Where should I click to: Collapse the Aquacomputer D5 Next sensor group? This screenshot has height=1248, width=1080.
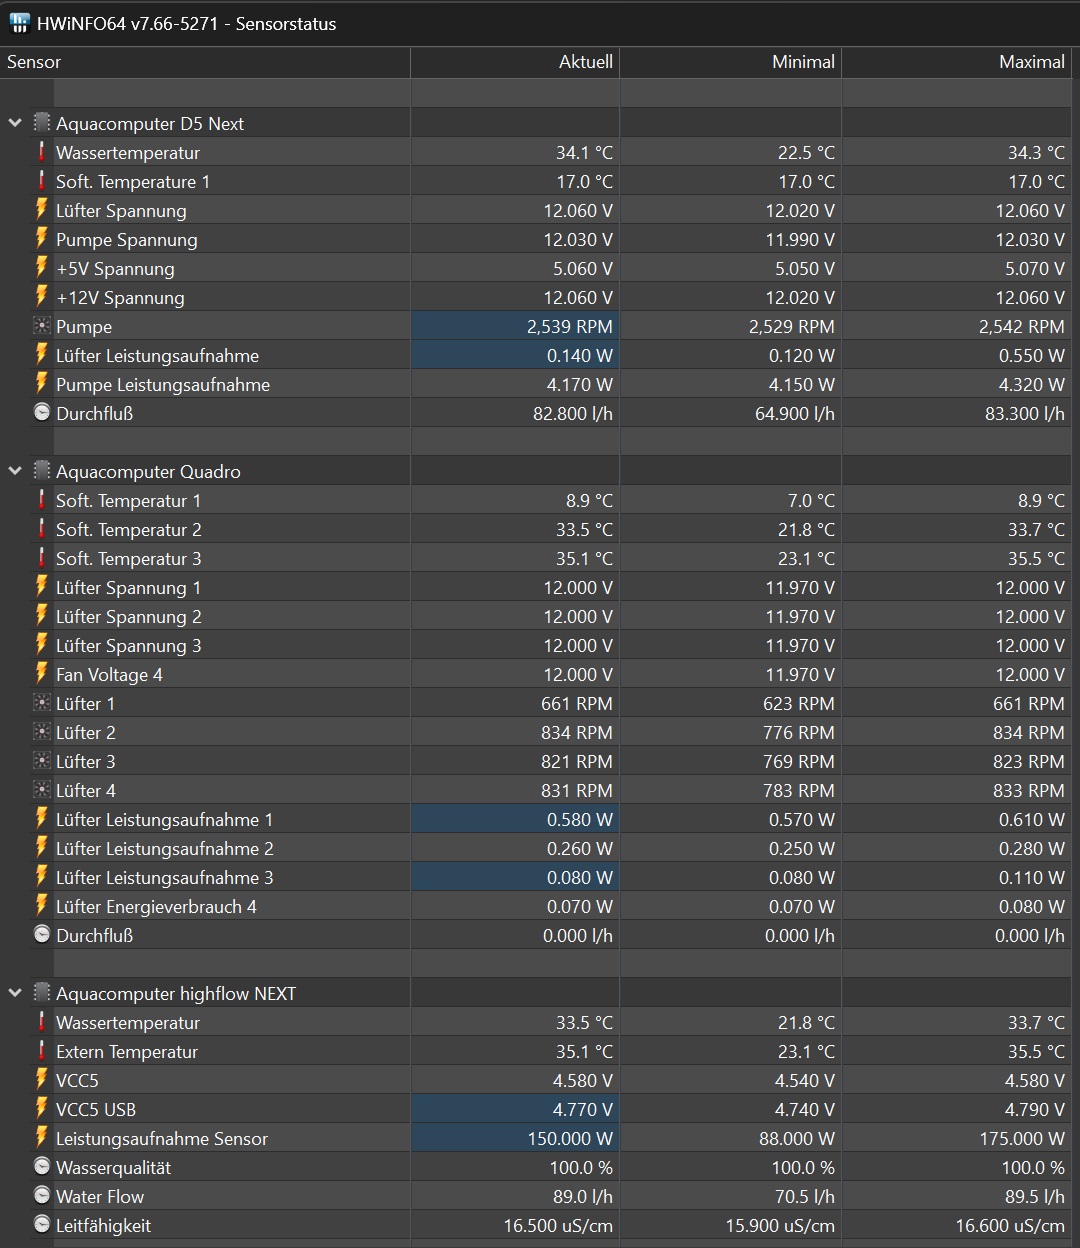[x=15, y=124]
